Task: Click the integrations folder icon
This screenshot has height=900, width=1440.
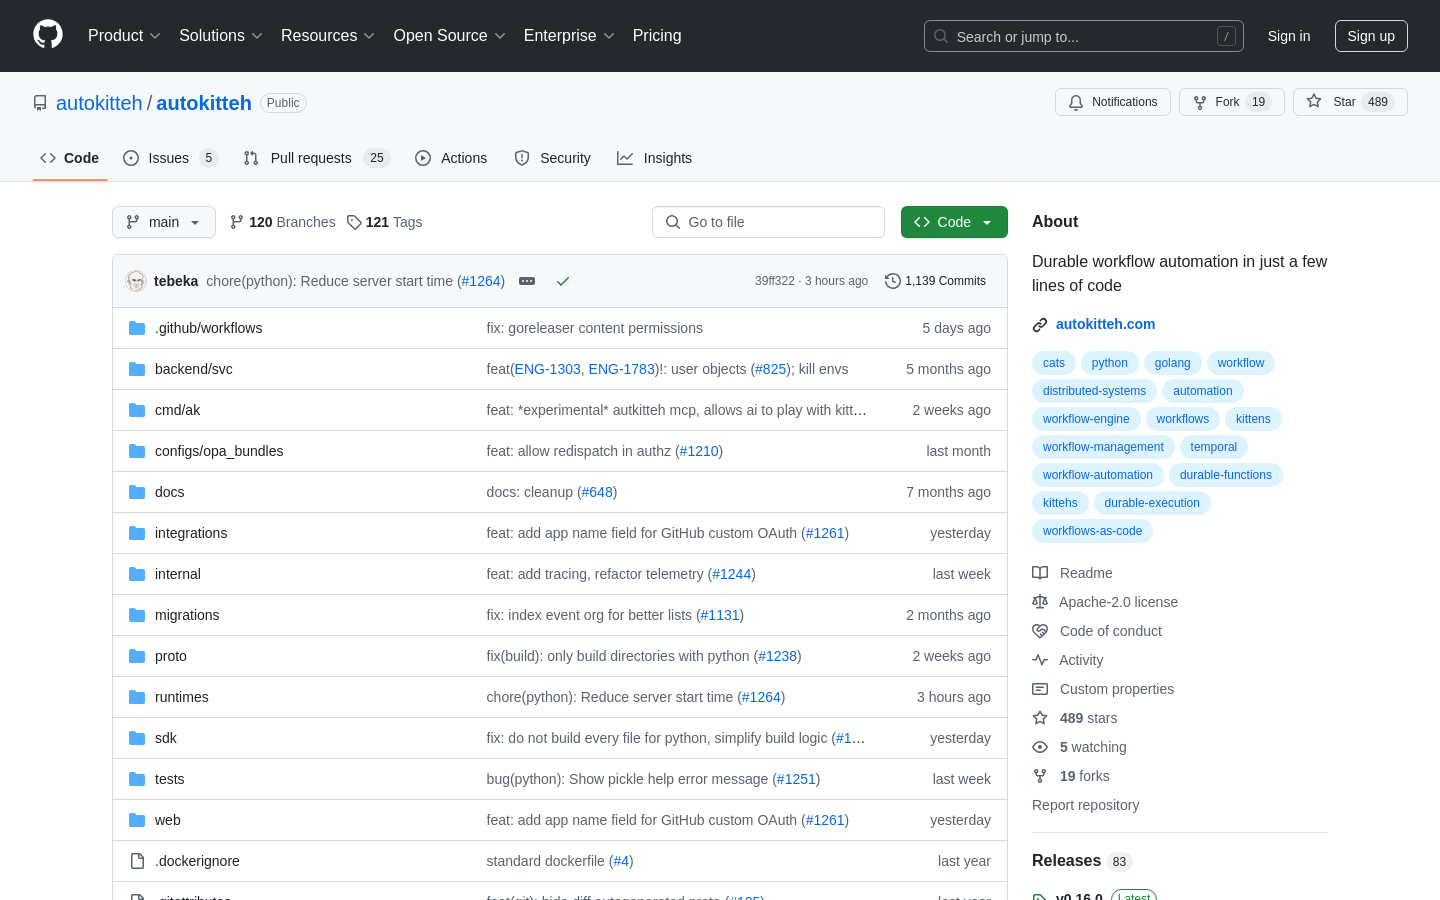Action: tap(137, 533)
